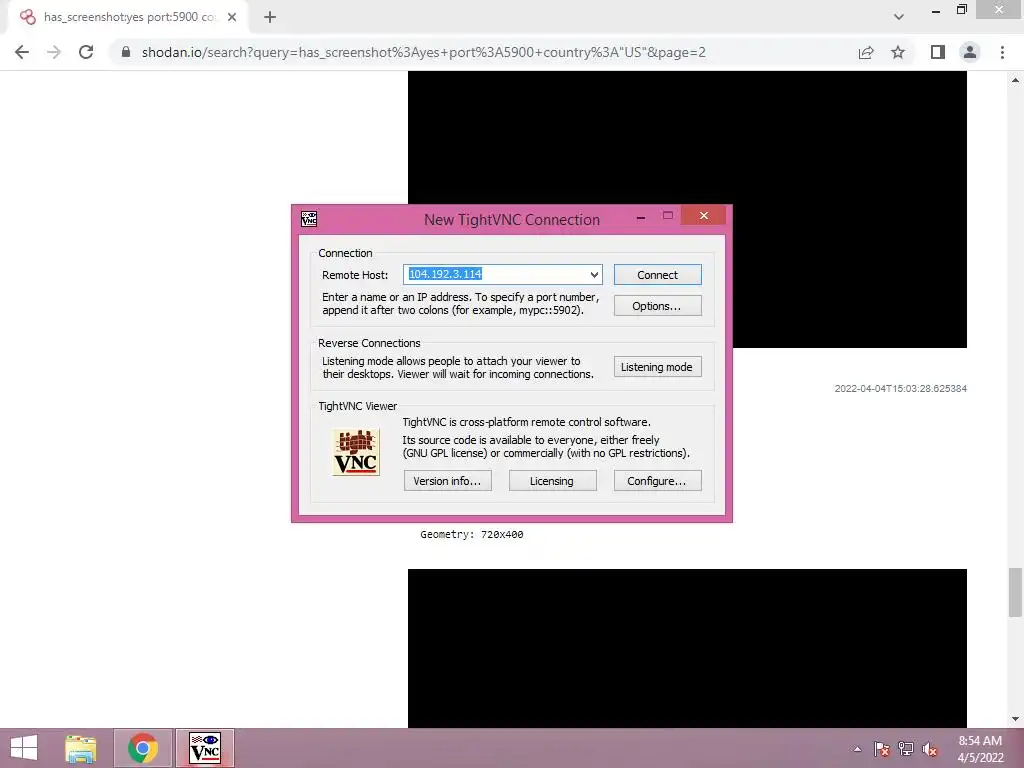Click the lower black Shodan screenshot thumbnail

click(687, 648)
